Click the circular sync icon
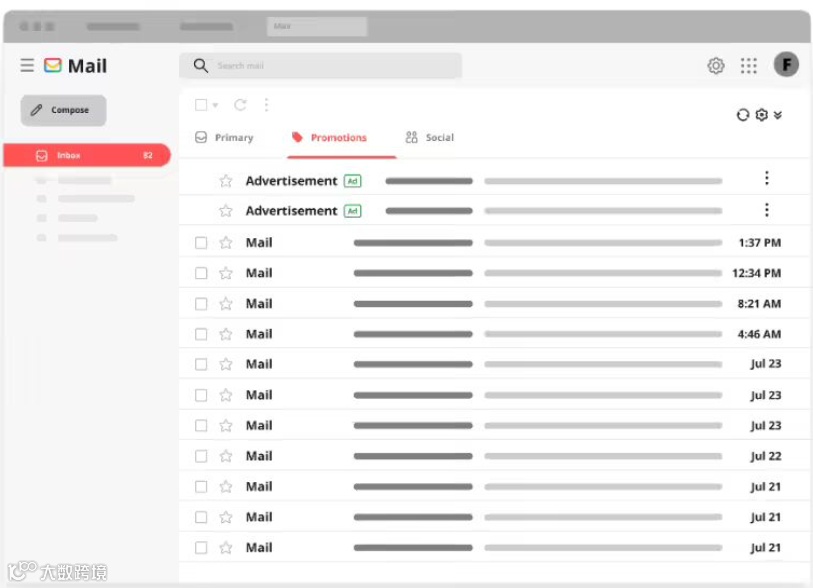 point(742,115)
